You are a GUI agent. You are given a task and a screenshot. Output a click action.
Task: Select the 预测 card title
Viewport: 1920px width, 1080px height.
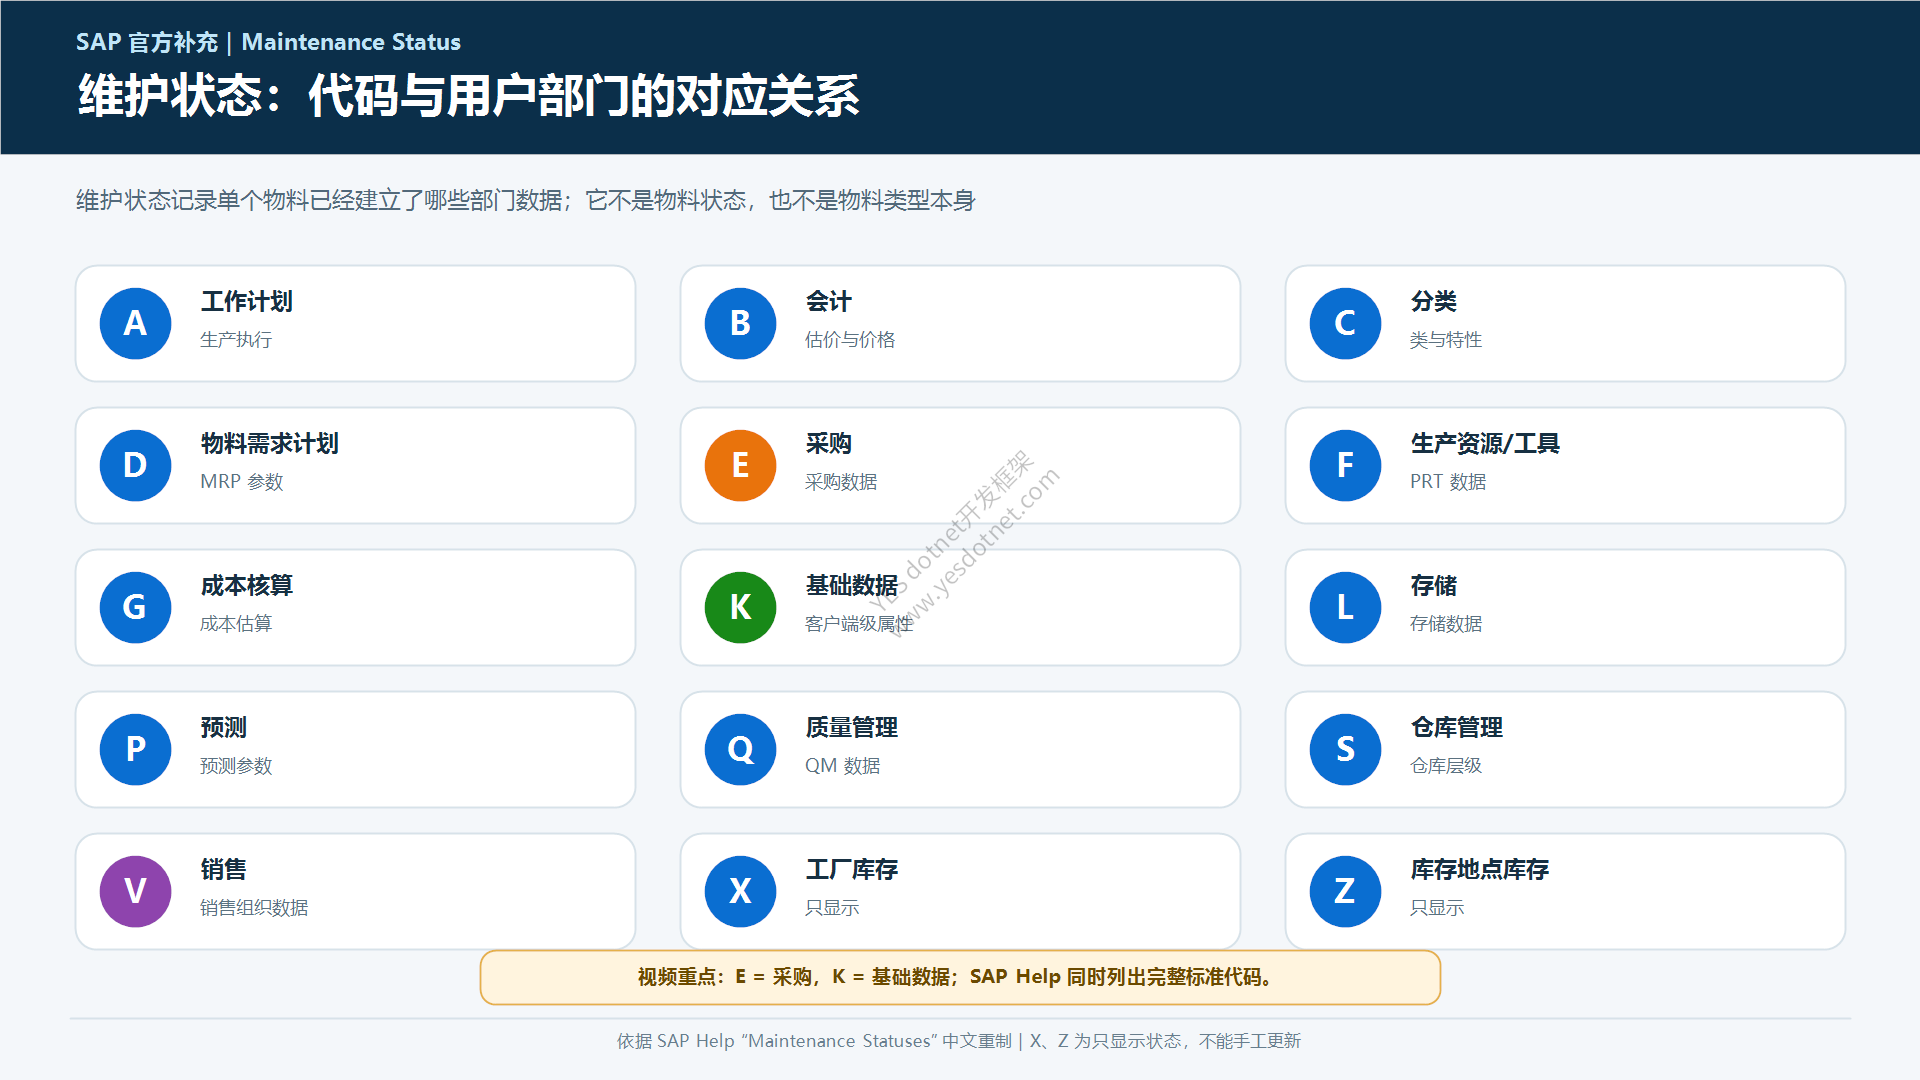click(223, 727)
